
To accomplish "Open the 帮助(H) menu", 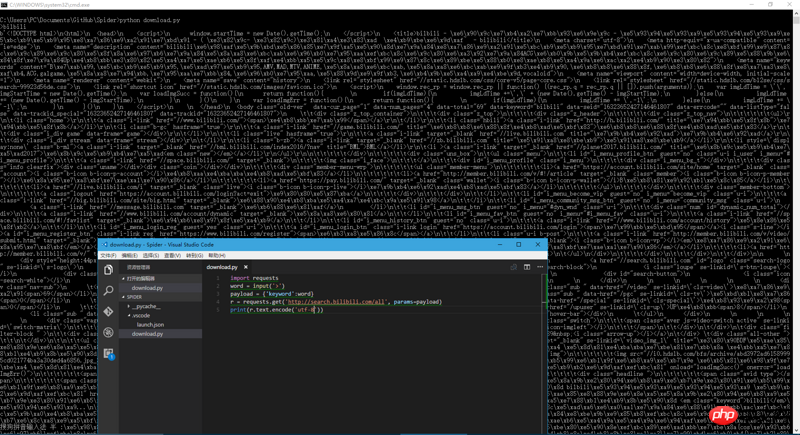I will coord(216,256).
